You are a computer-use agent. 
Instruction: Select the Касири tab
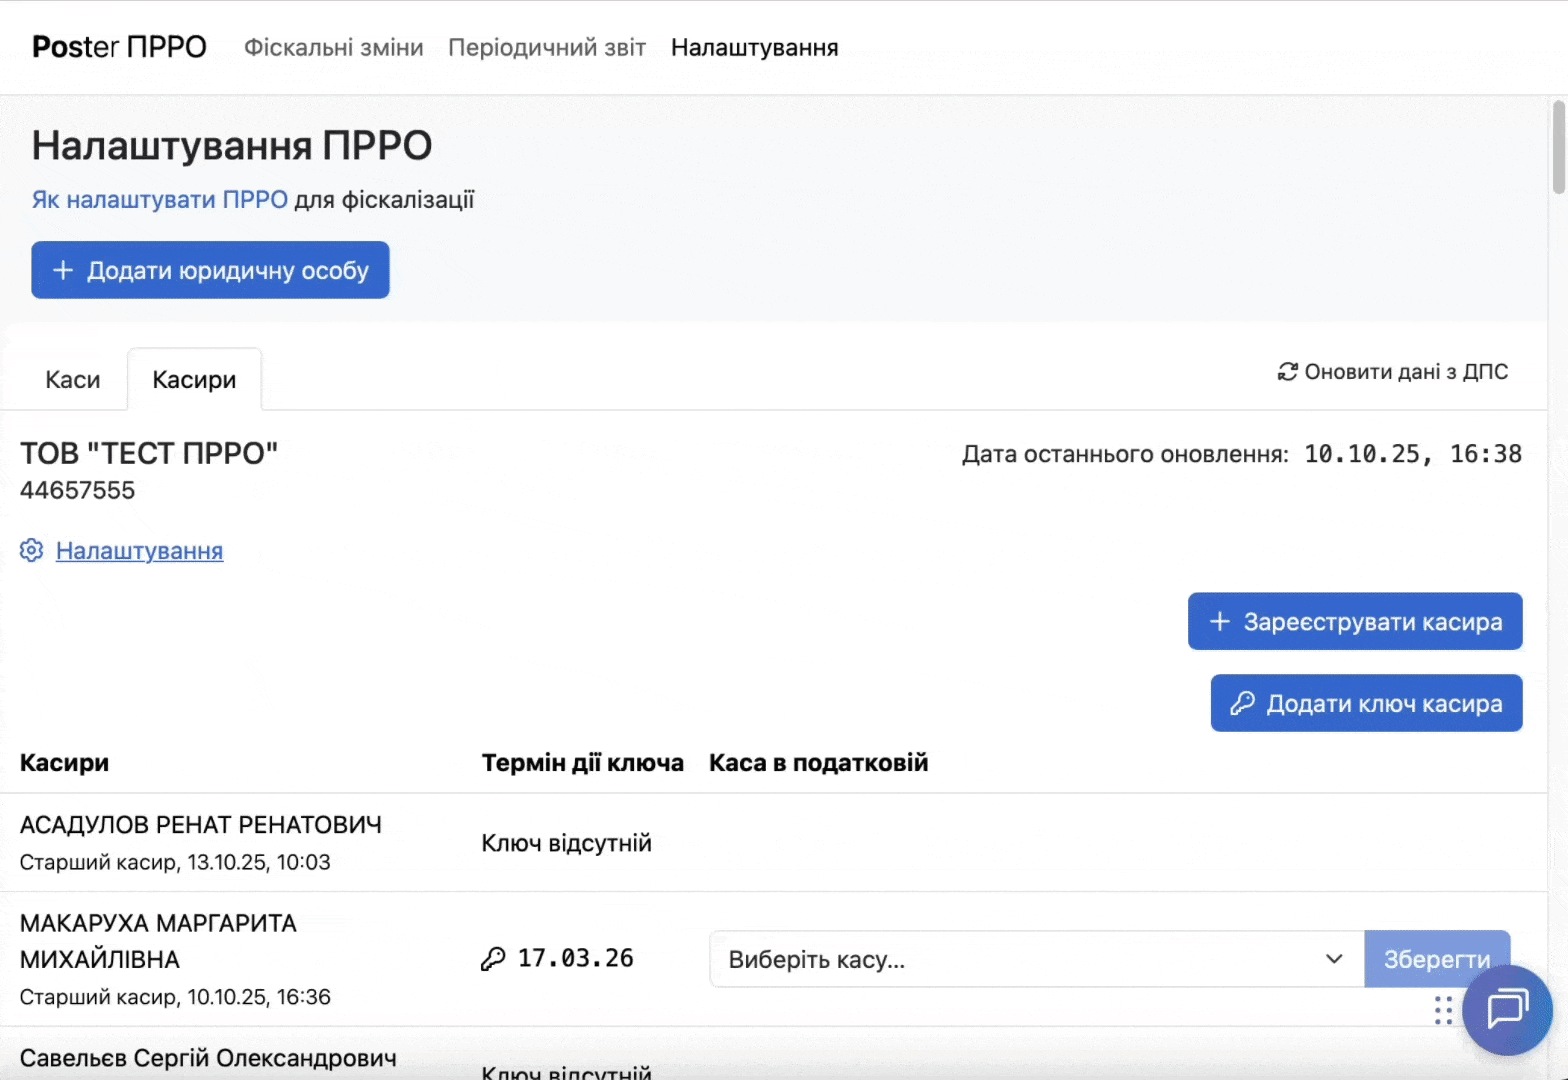194,380
